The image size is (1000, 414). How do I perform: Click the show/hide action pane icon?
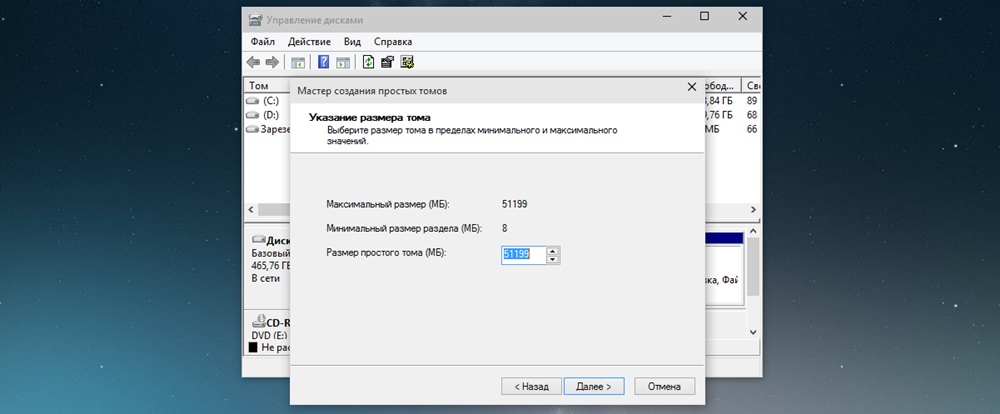[x=343, y=62]
